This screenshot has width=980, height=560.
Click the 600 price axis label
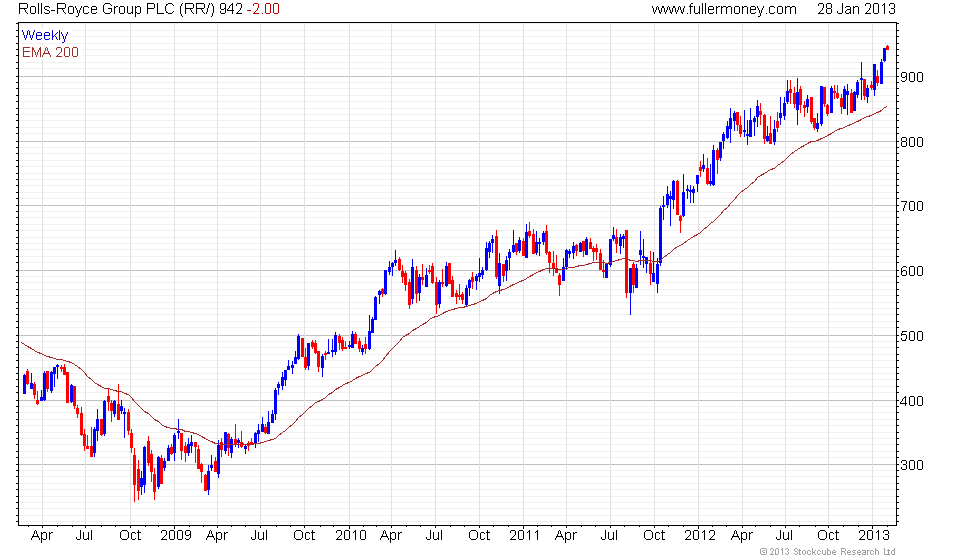tap(912, 272)
